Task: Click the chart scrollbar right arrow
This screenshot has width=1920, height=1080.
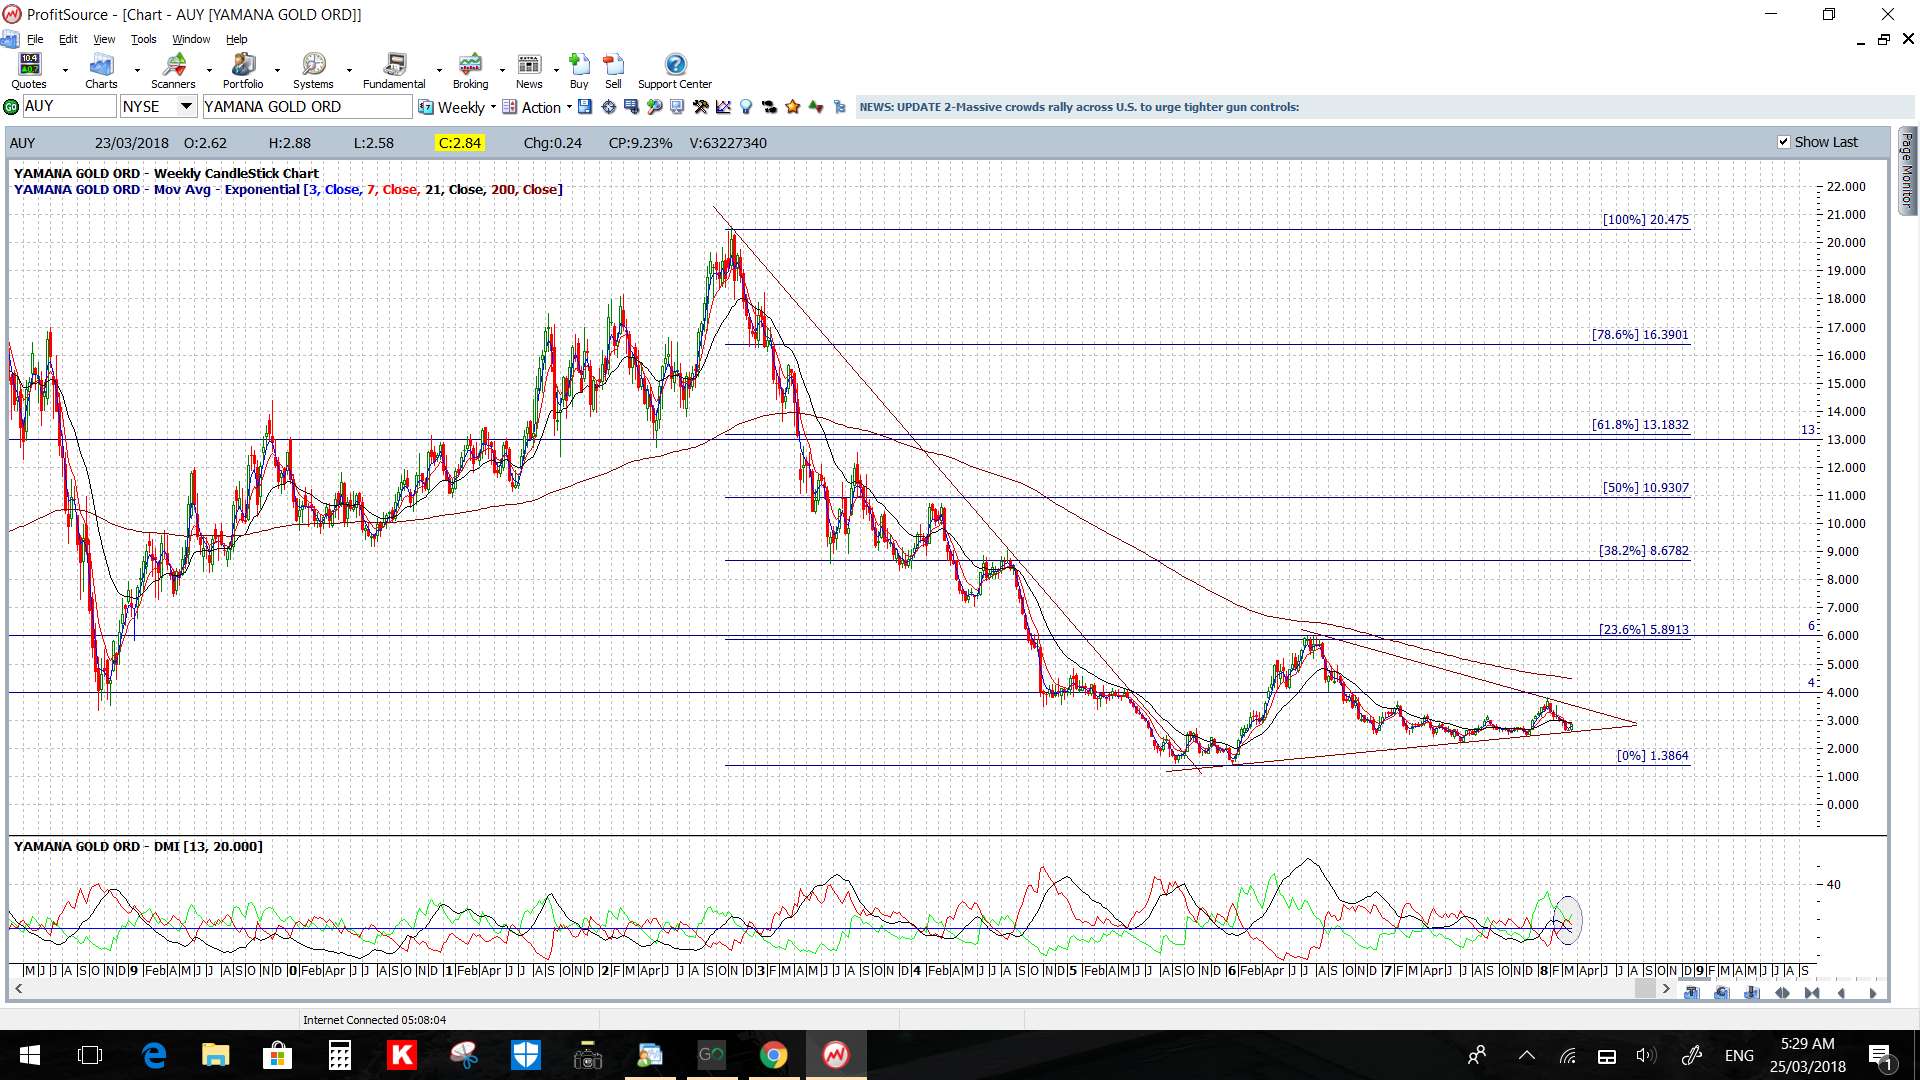Action: pyautogui.click(x=1666, y=989)
